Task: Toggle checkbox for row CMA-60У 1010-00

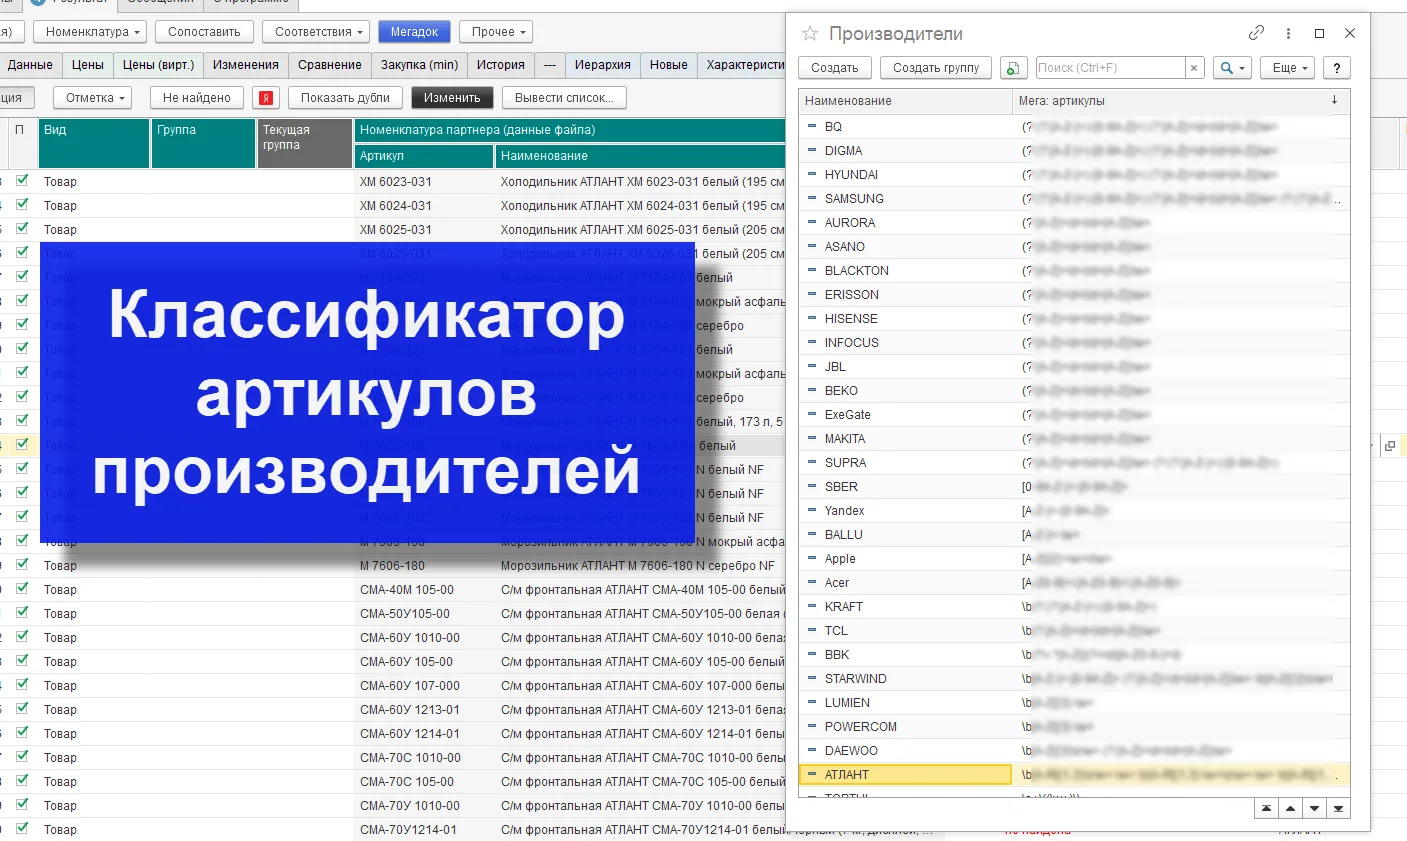Action: (22, 637)
